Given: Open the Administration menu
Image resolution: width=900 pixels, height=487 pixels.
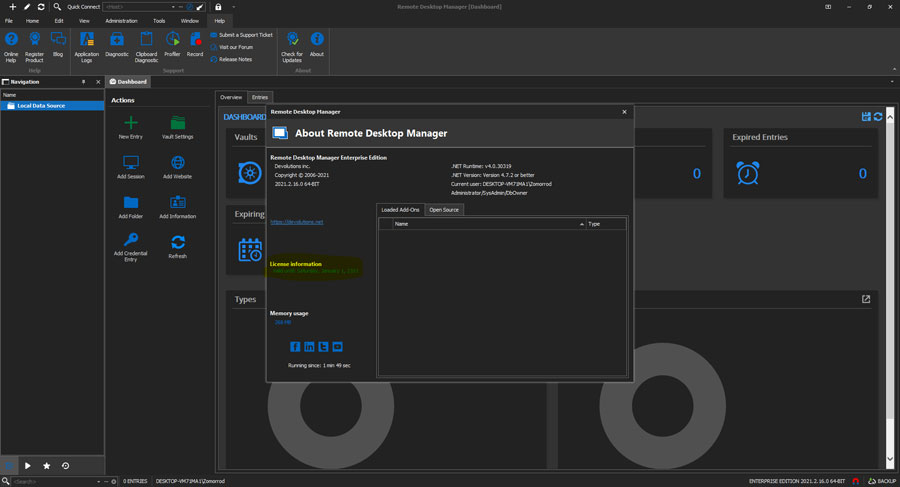Looking at the screenshot, I should 121,20.
